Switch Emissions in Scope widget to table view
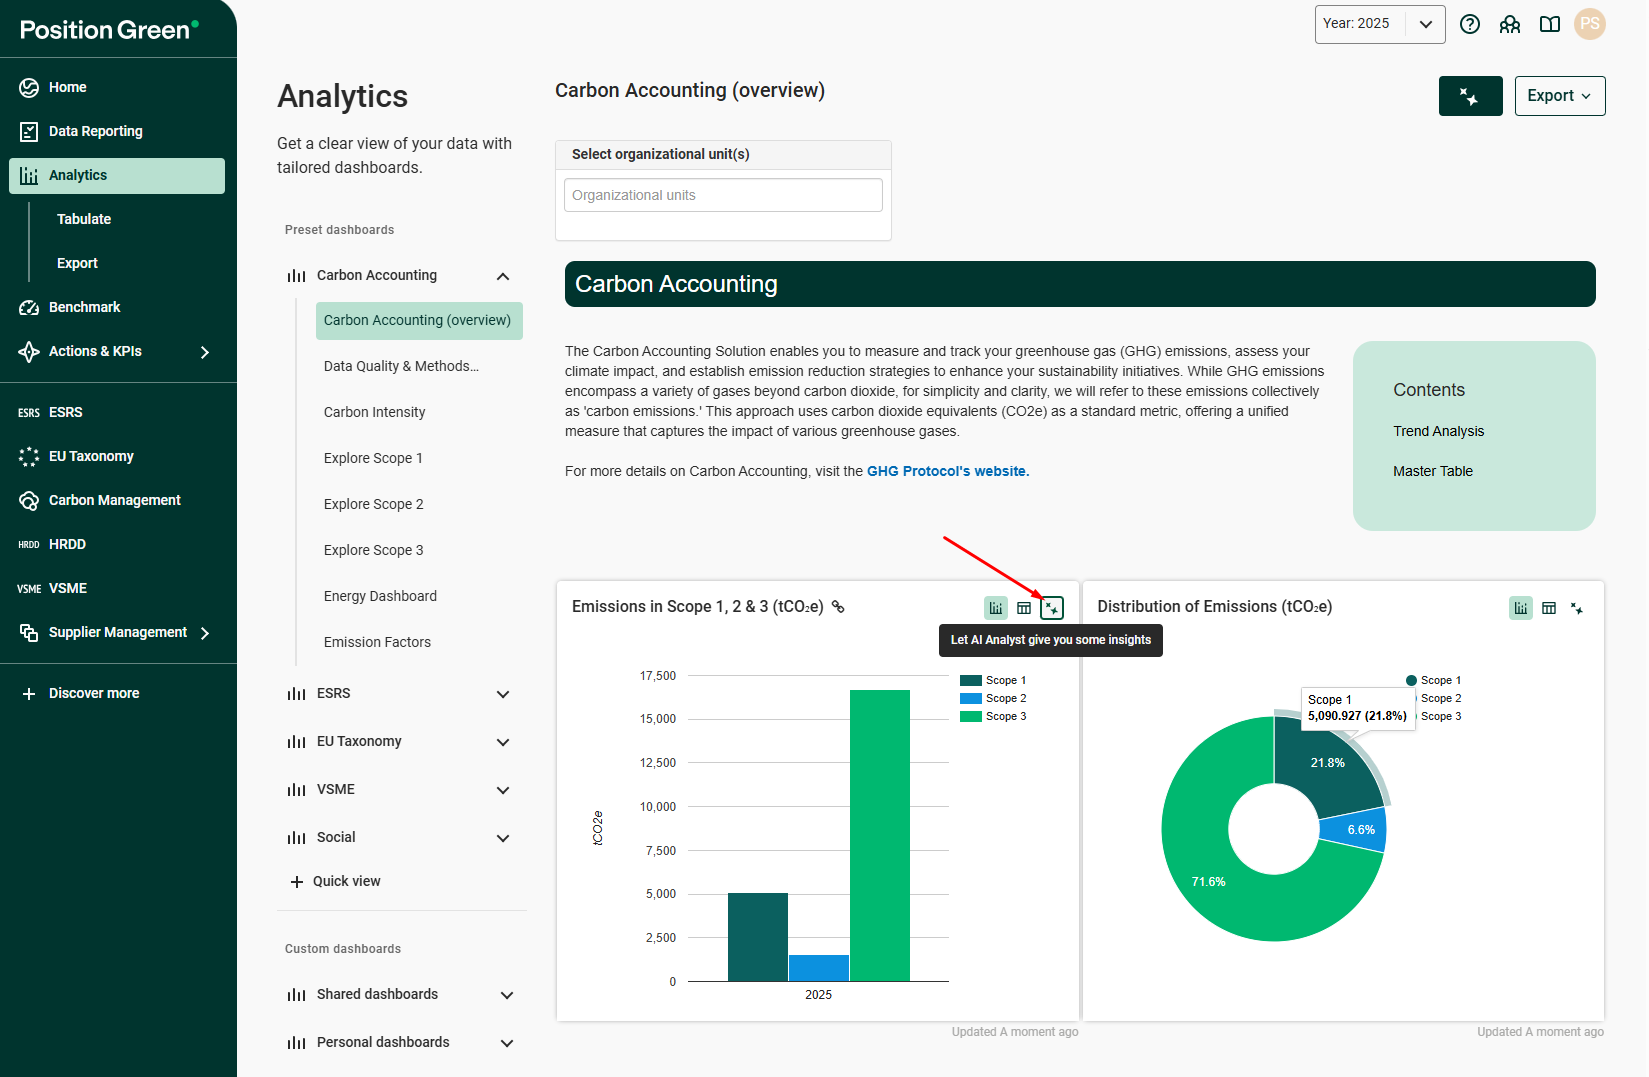 point(1024,607)
